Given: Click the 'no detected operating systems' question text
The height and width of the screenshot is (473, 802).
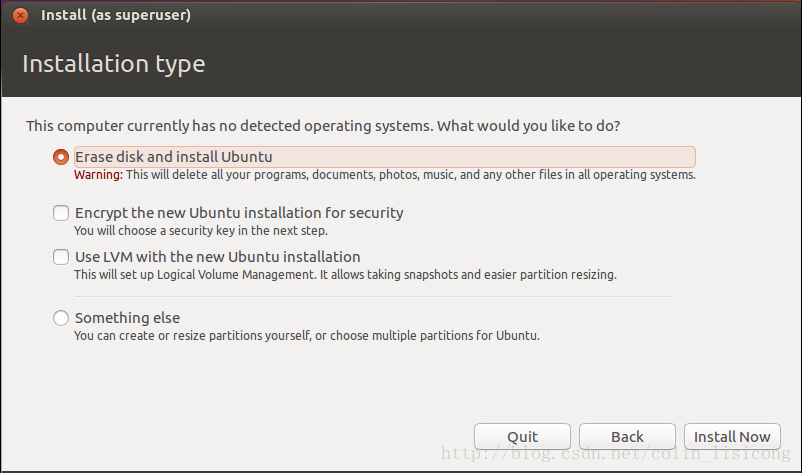Looking at the screenshot, I should point(322,126).
